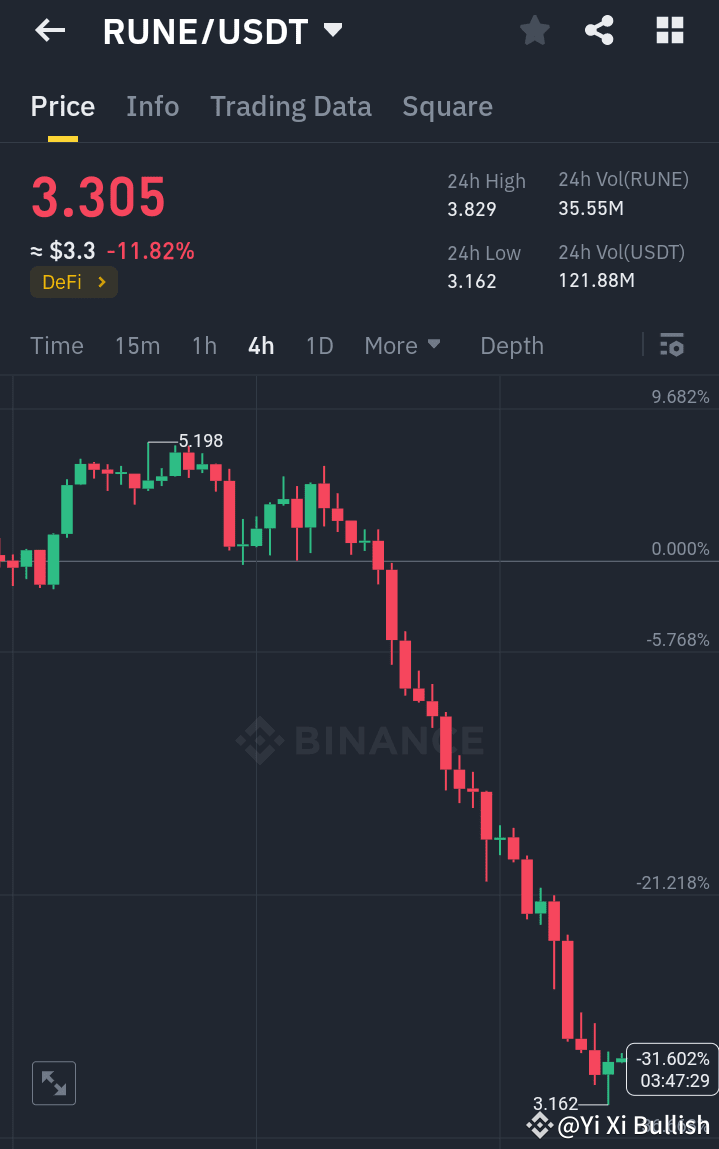719x1149 pixels.
Task: Expand the More timeframes dropdown
Action: tap(403, 345)
